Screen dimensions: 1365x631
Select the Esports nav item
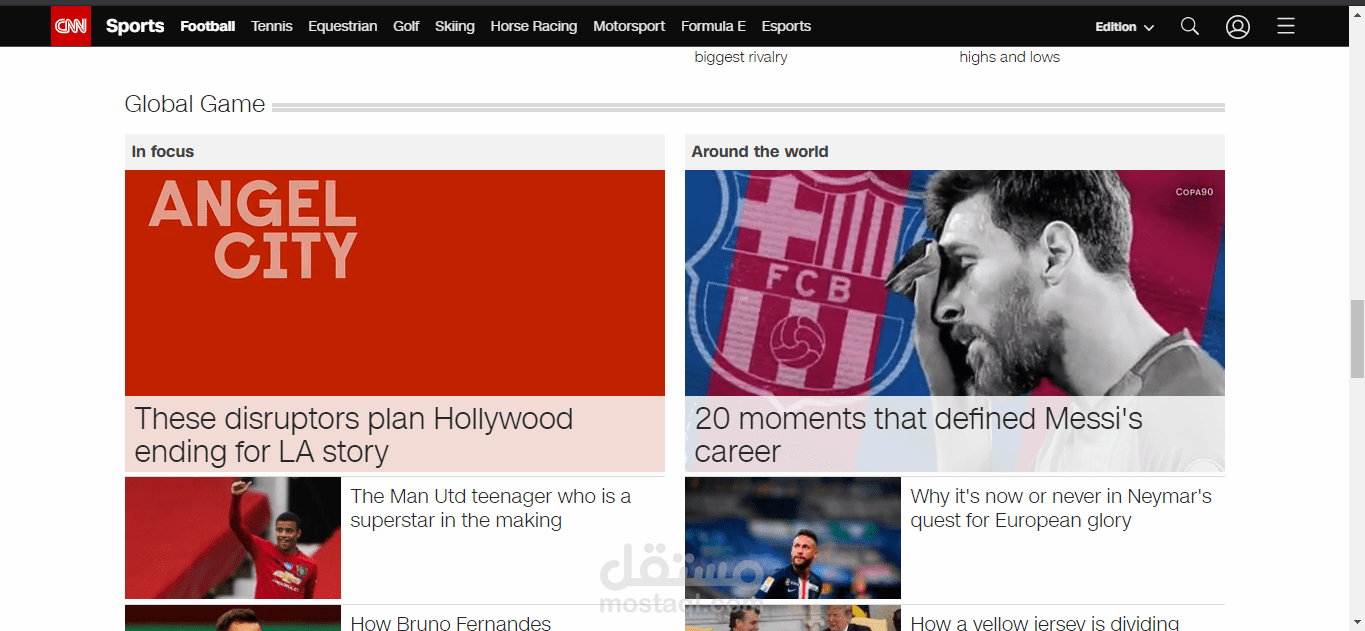pos(786,26)
